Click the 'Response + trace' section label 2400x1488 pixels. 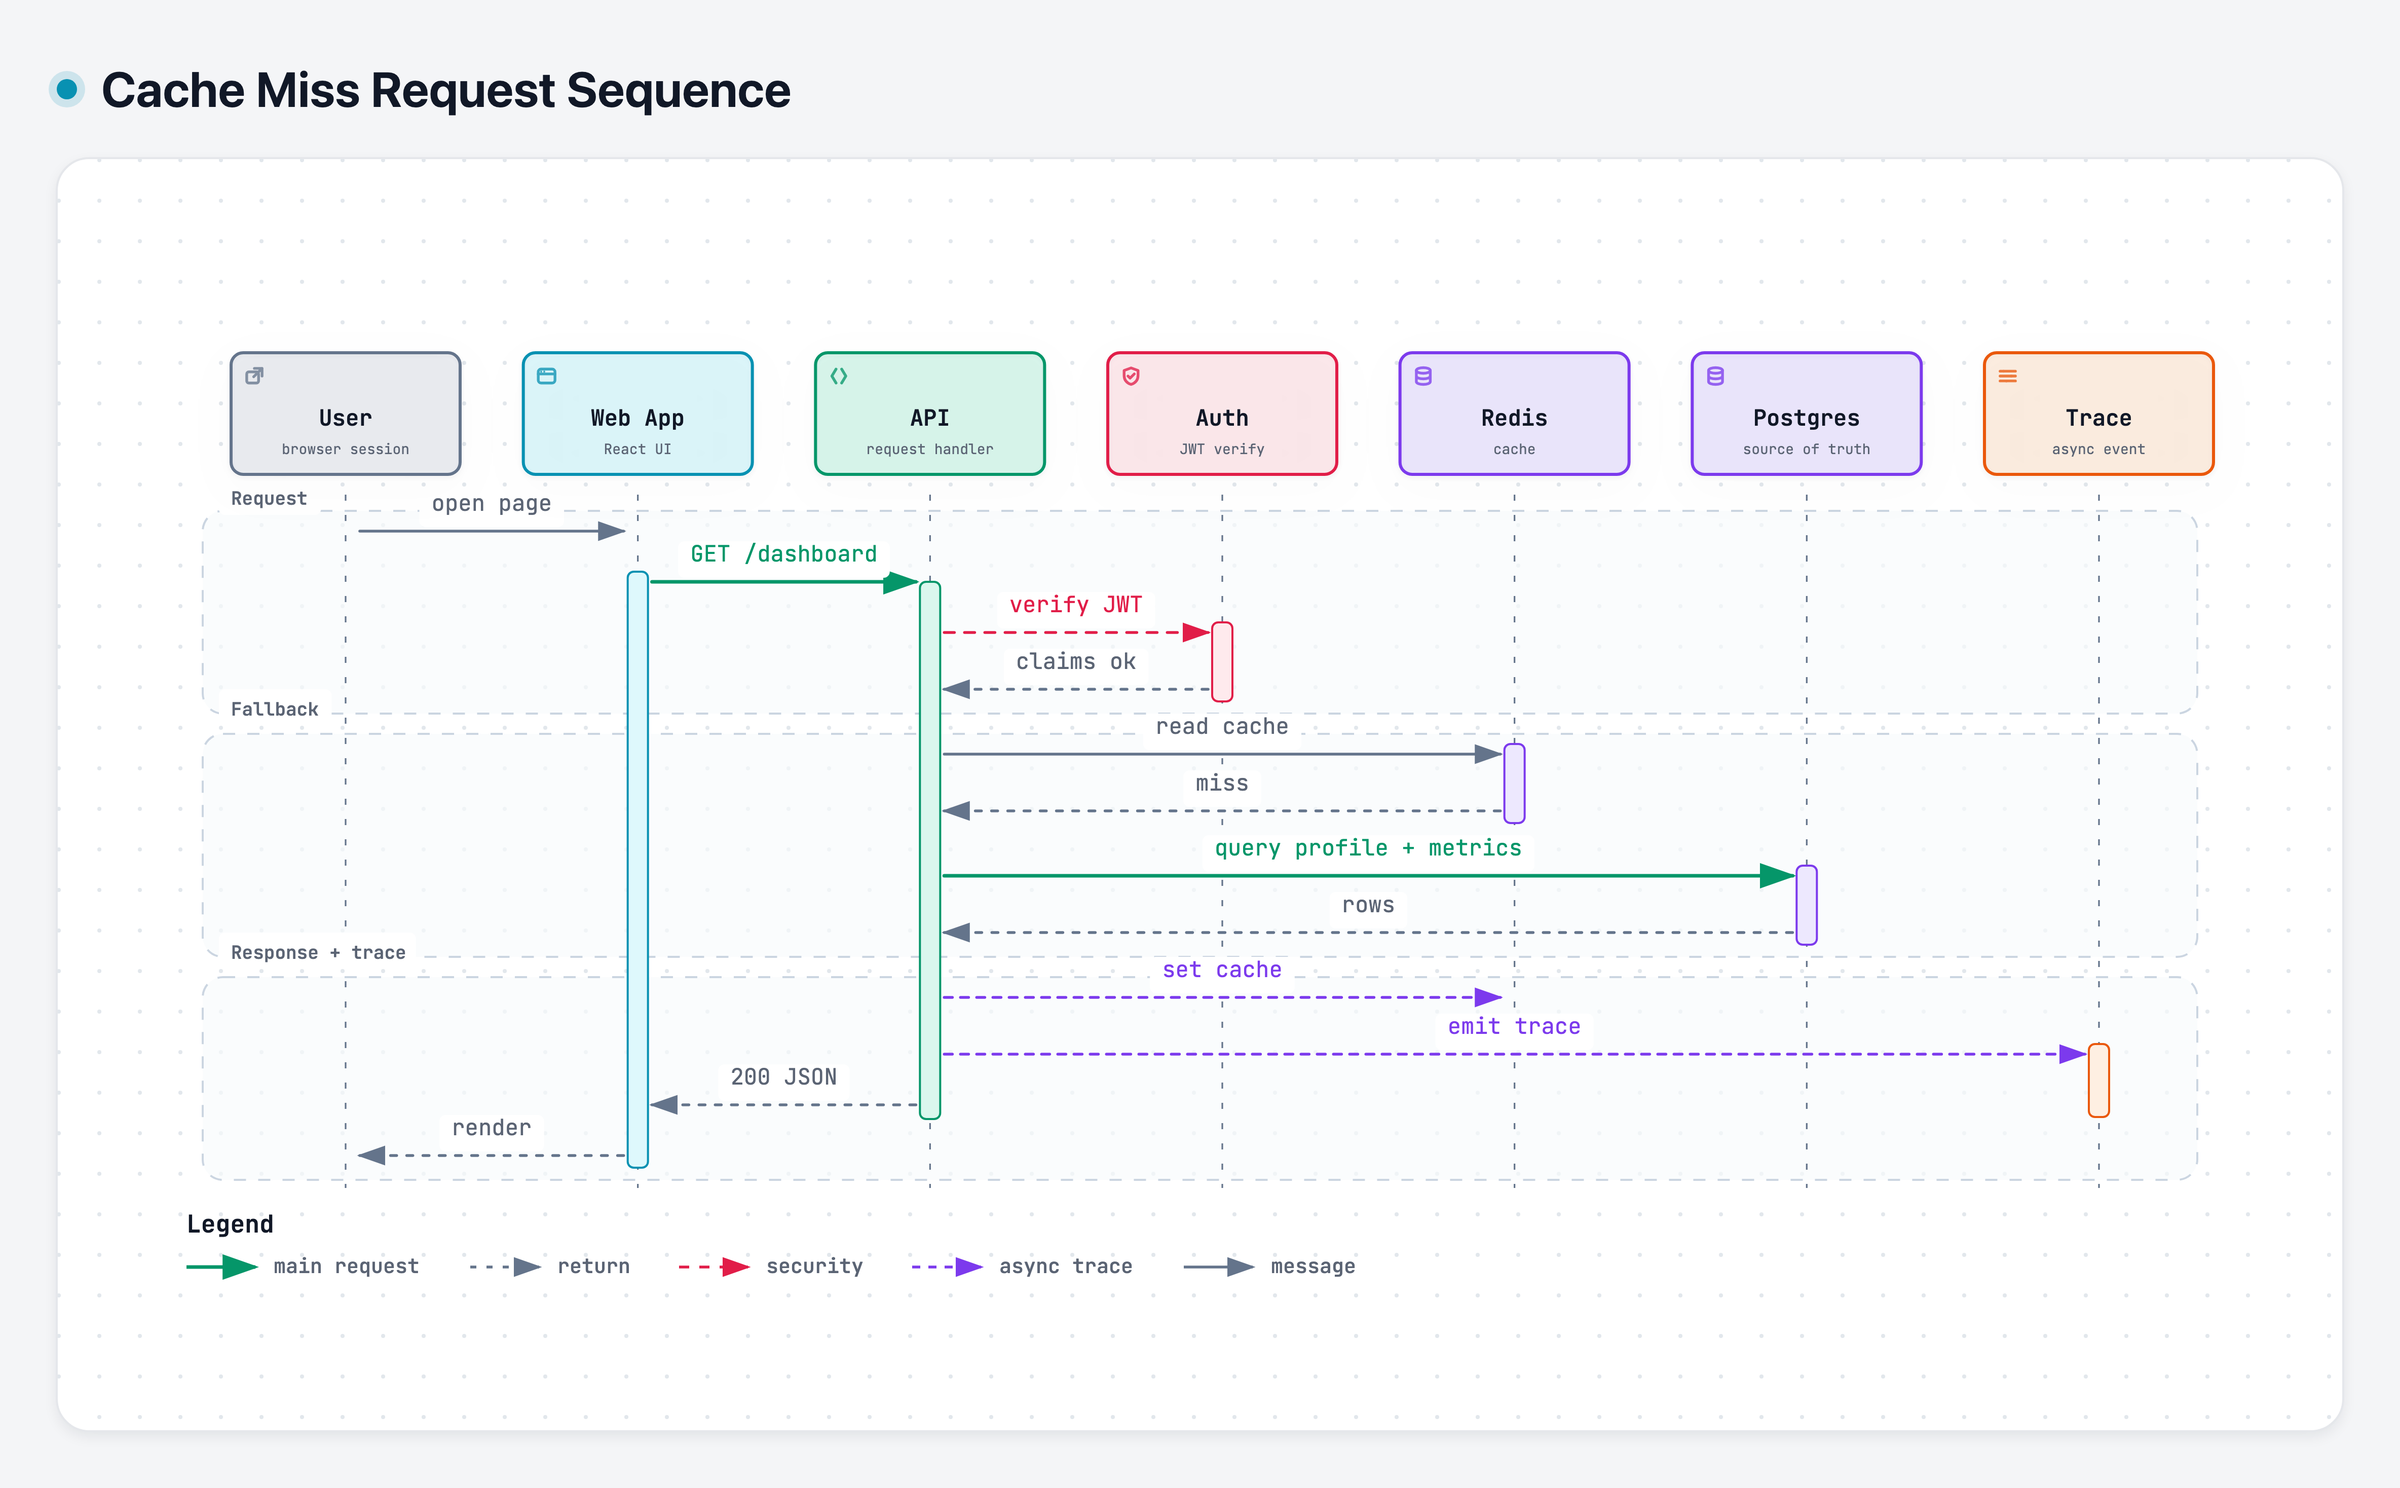(x=318, y=952)
